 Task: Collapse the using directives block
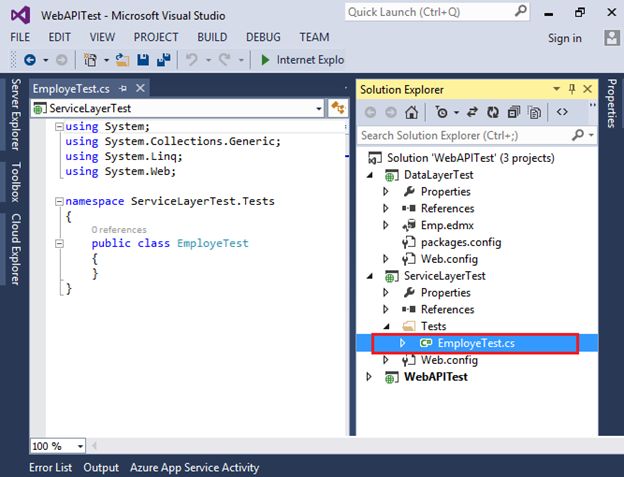point(59,127)
